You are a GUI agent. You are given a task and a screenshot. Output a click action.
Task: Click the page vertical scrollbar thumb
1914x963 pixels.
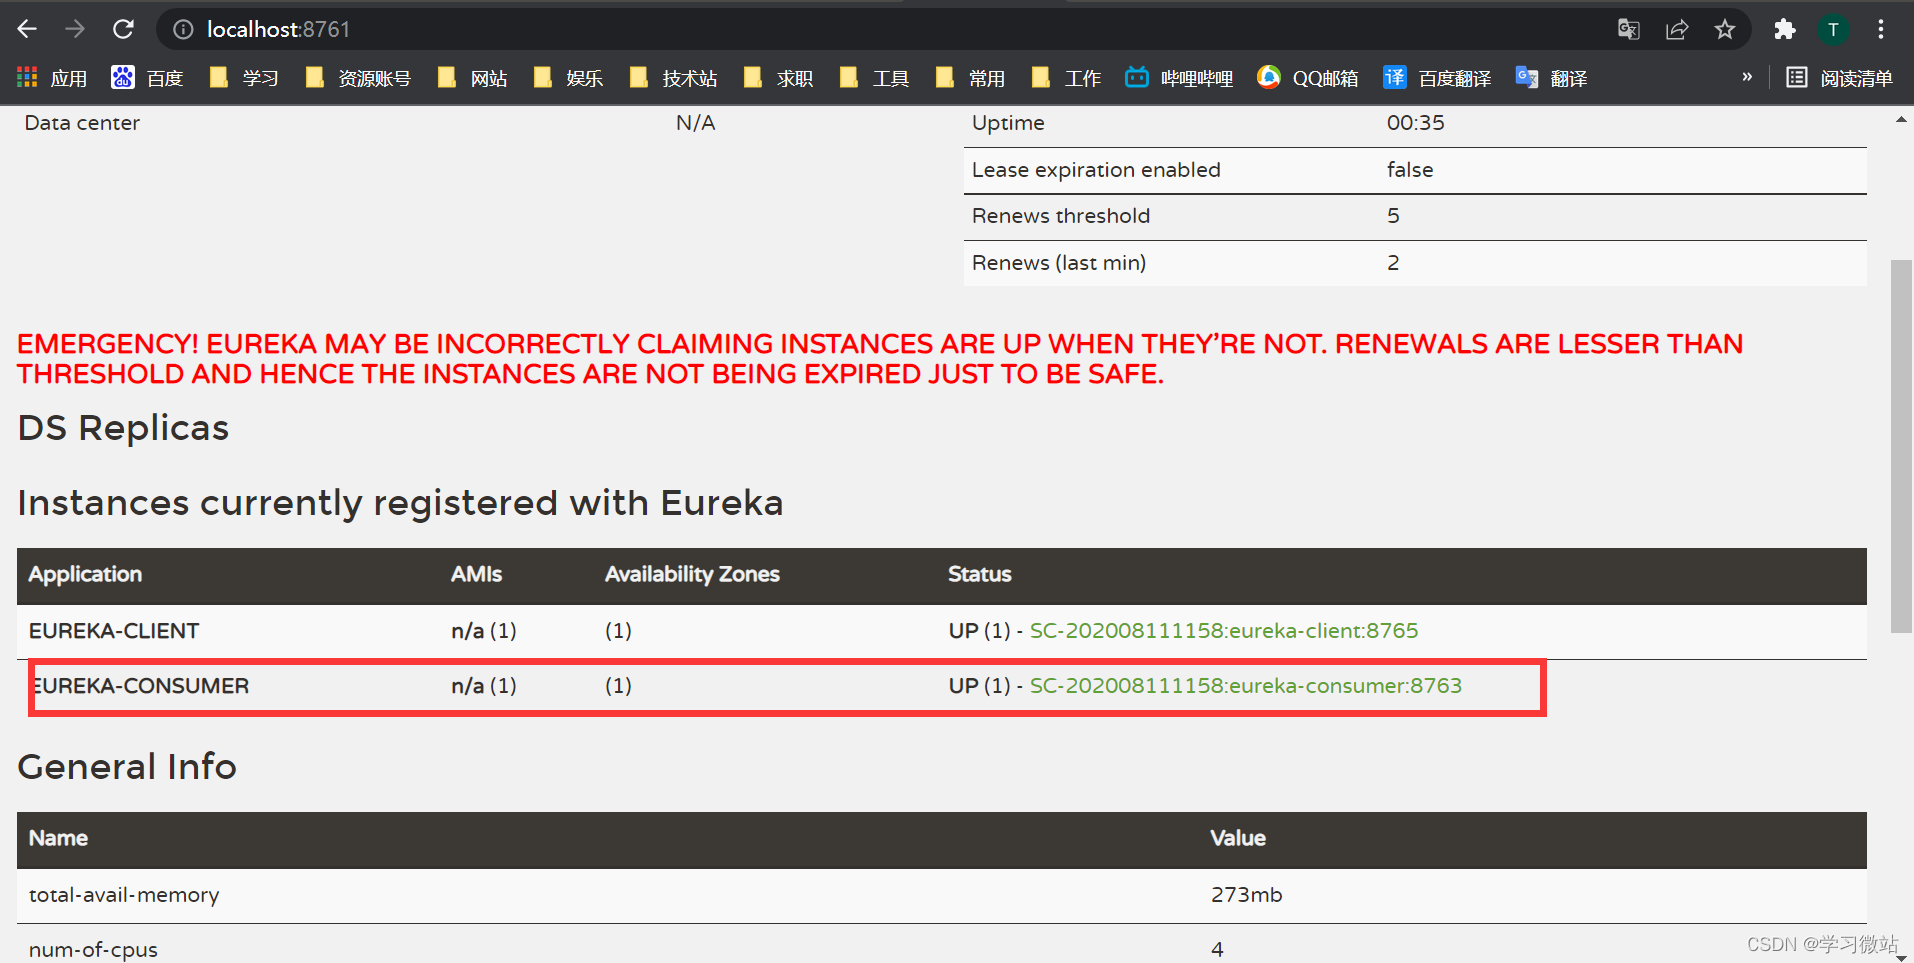pyautogui.click(x=1901, y=446)
